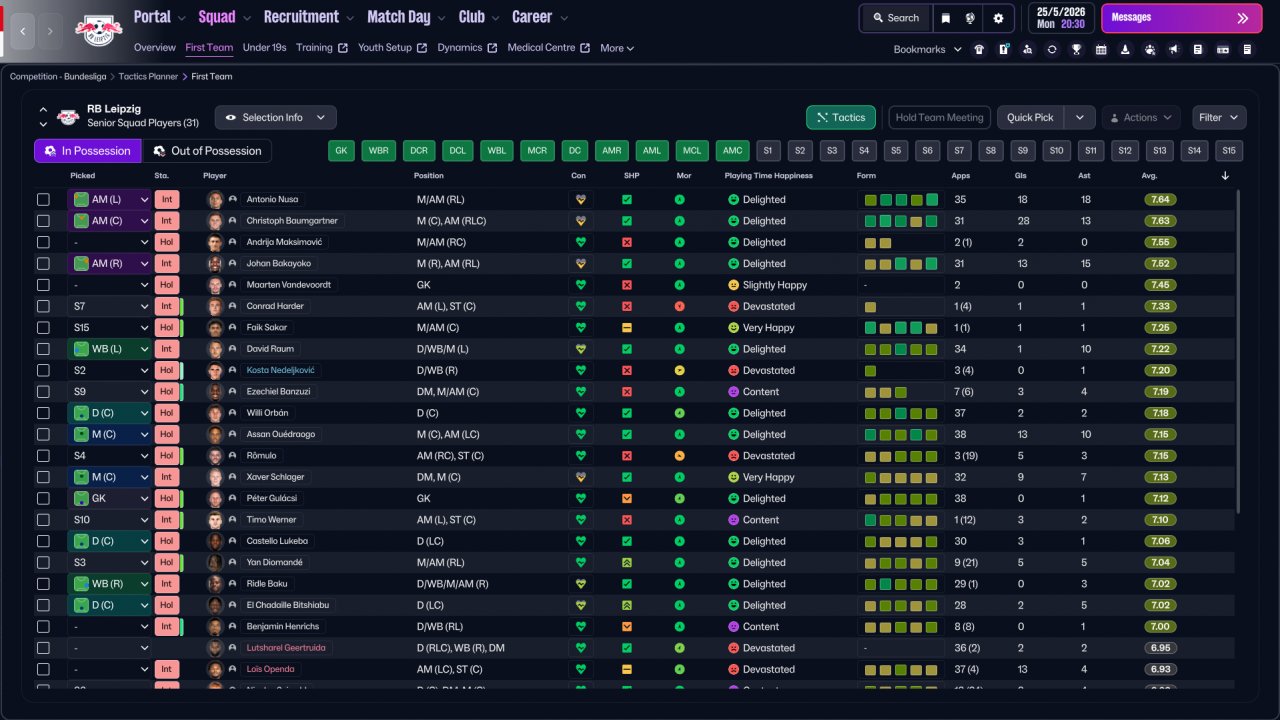The width and height of the screenshot is (1280, 720).
Task: Click the RB Leipzig club badge
Action: [98, 30]
